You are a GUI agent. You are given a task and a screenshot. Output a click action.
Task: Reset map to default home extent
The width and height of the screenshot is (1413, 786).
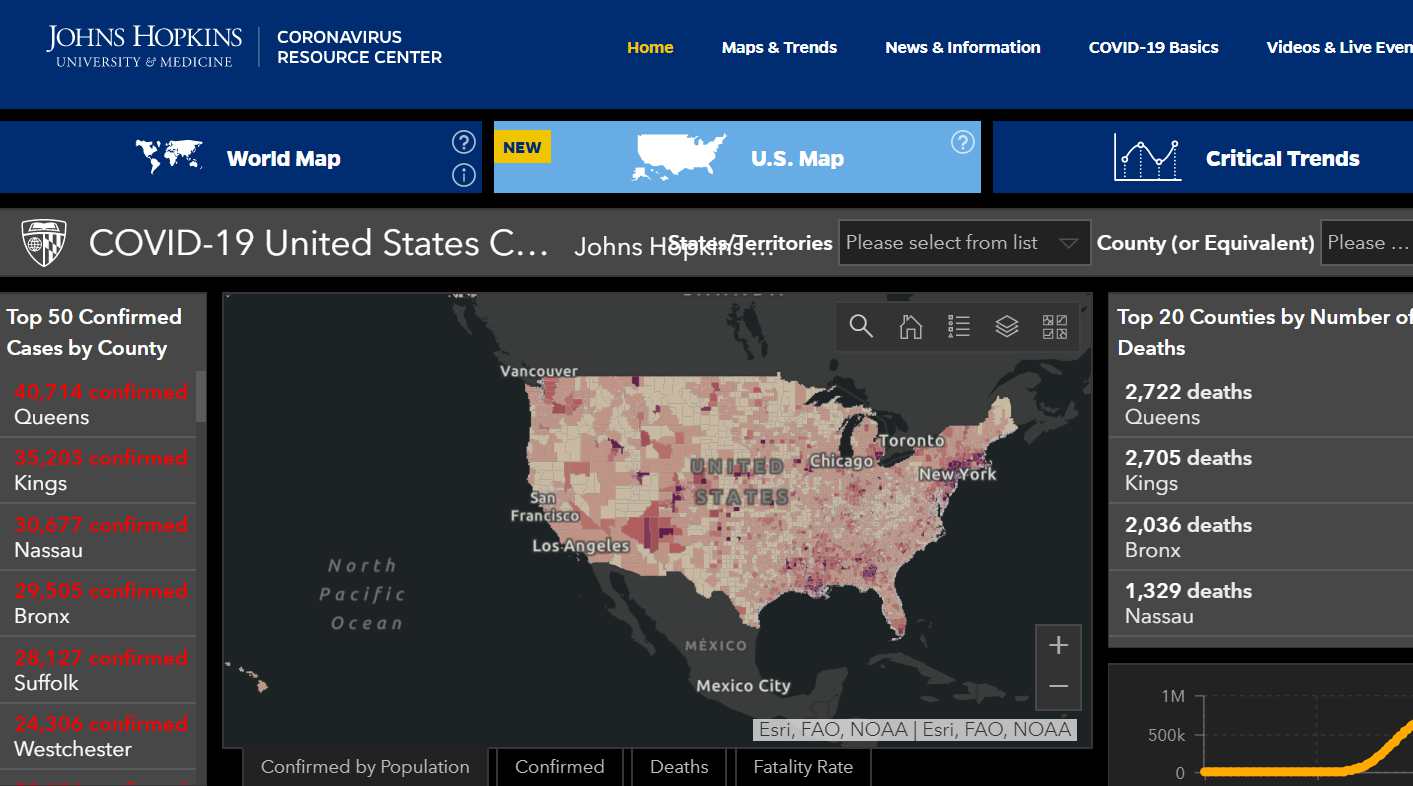tap(910, 326)
